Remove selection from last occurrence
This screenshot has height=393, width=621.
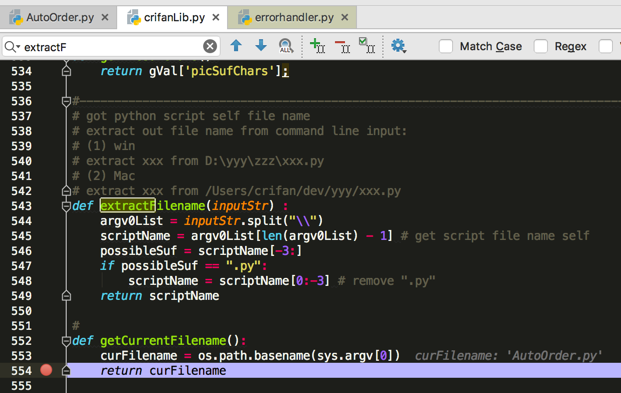[x=343, y=46]
